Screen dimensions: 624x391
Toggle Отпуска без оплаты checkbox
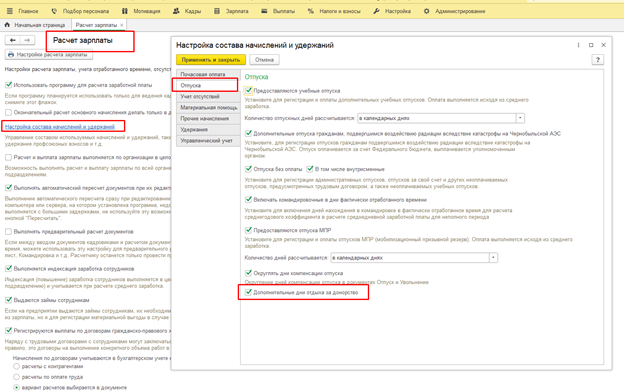248,169
